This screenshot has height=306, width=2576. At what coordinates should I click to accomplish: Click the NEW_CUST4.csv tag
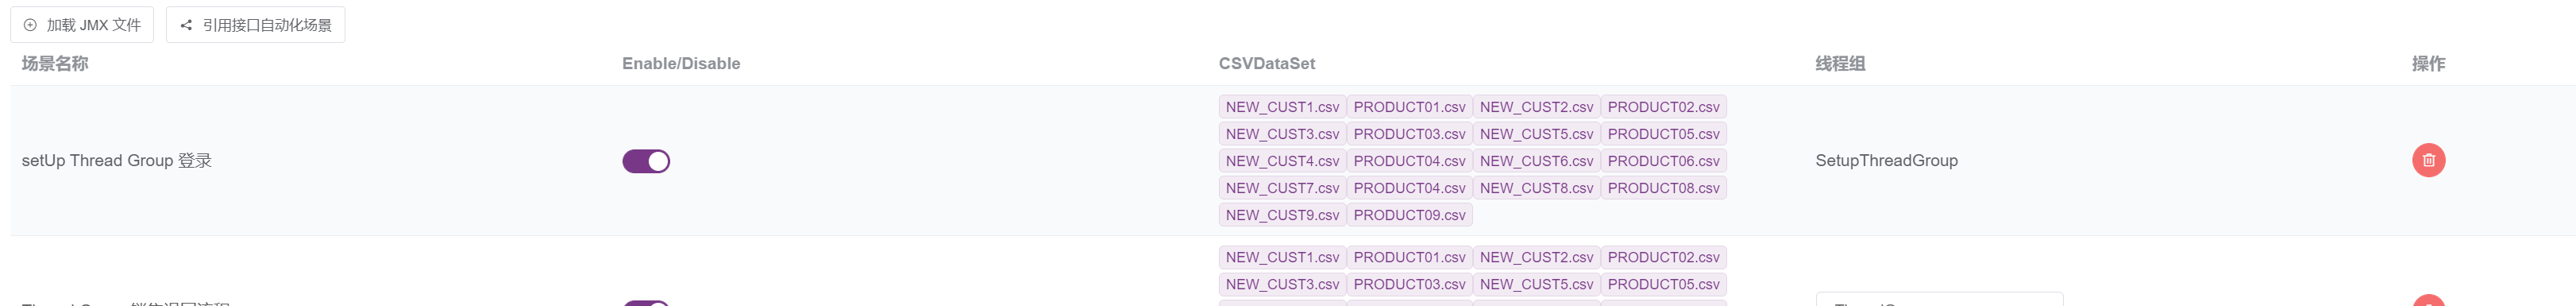click(1282, 161)
